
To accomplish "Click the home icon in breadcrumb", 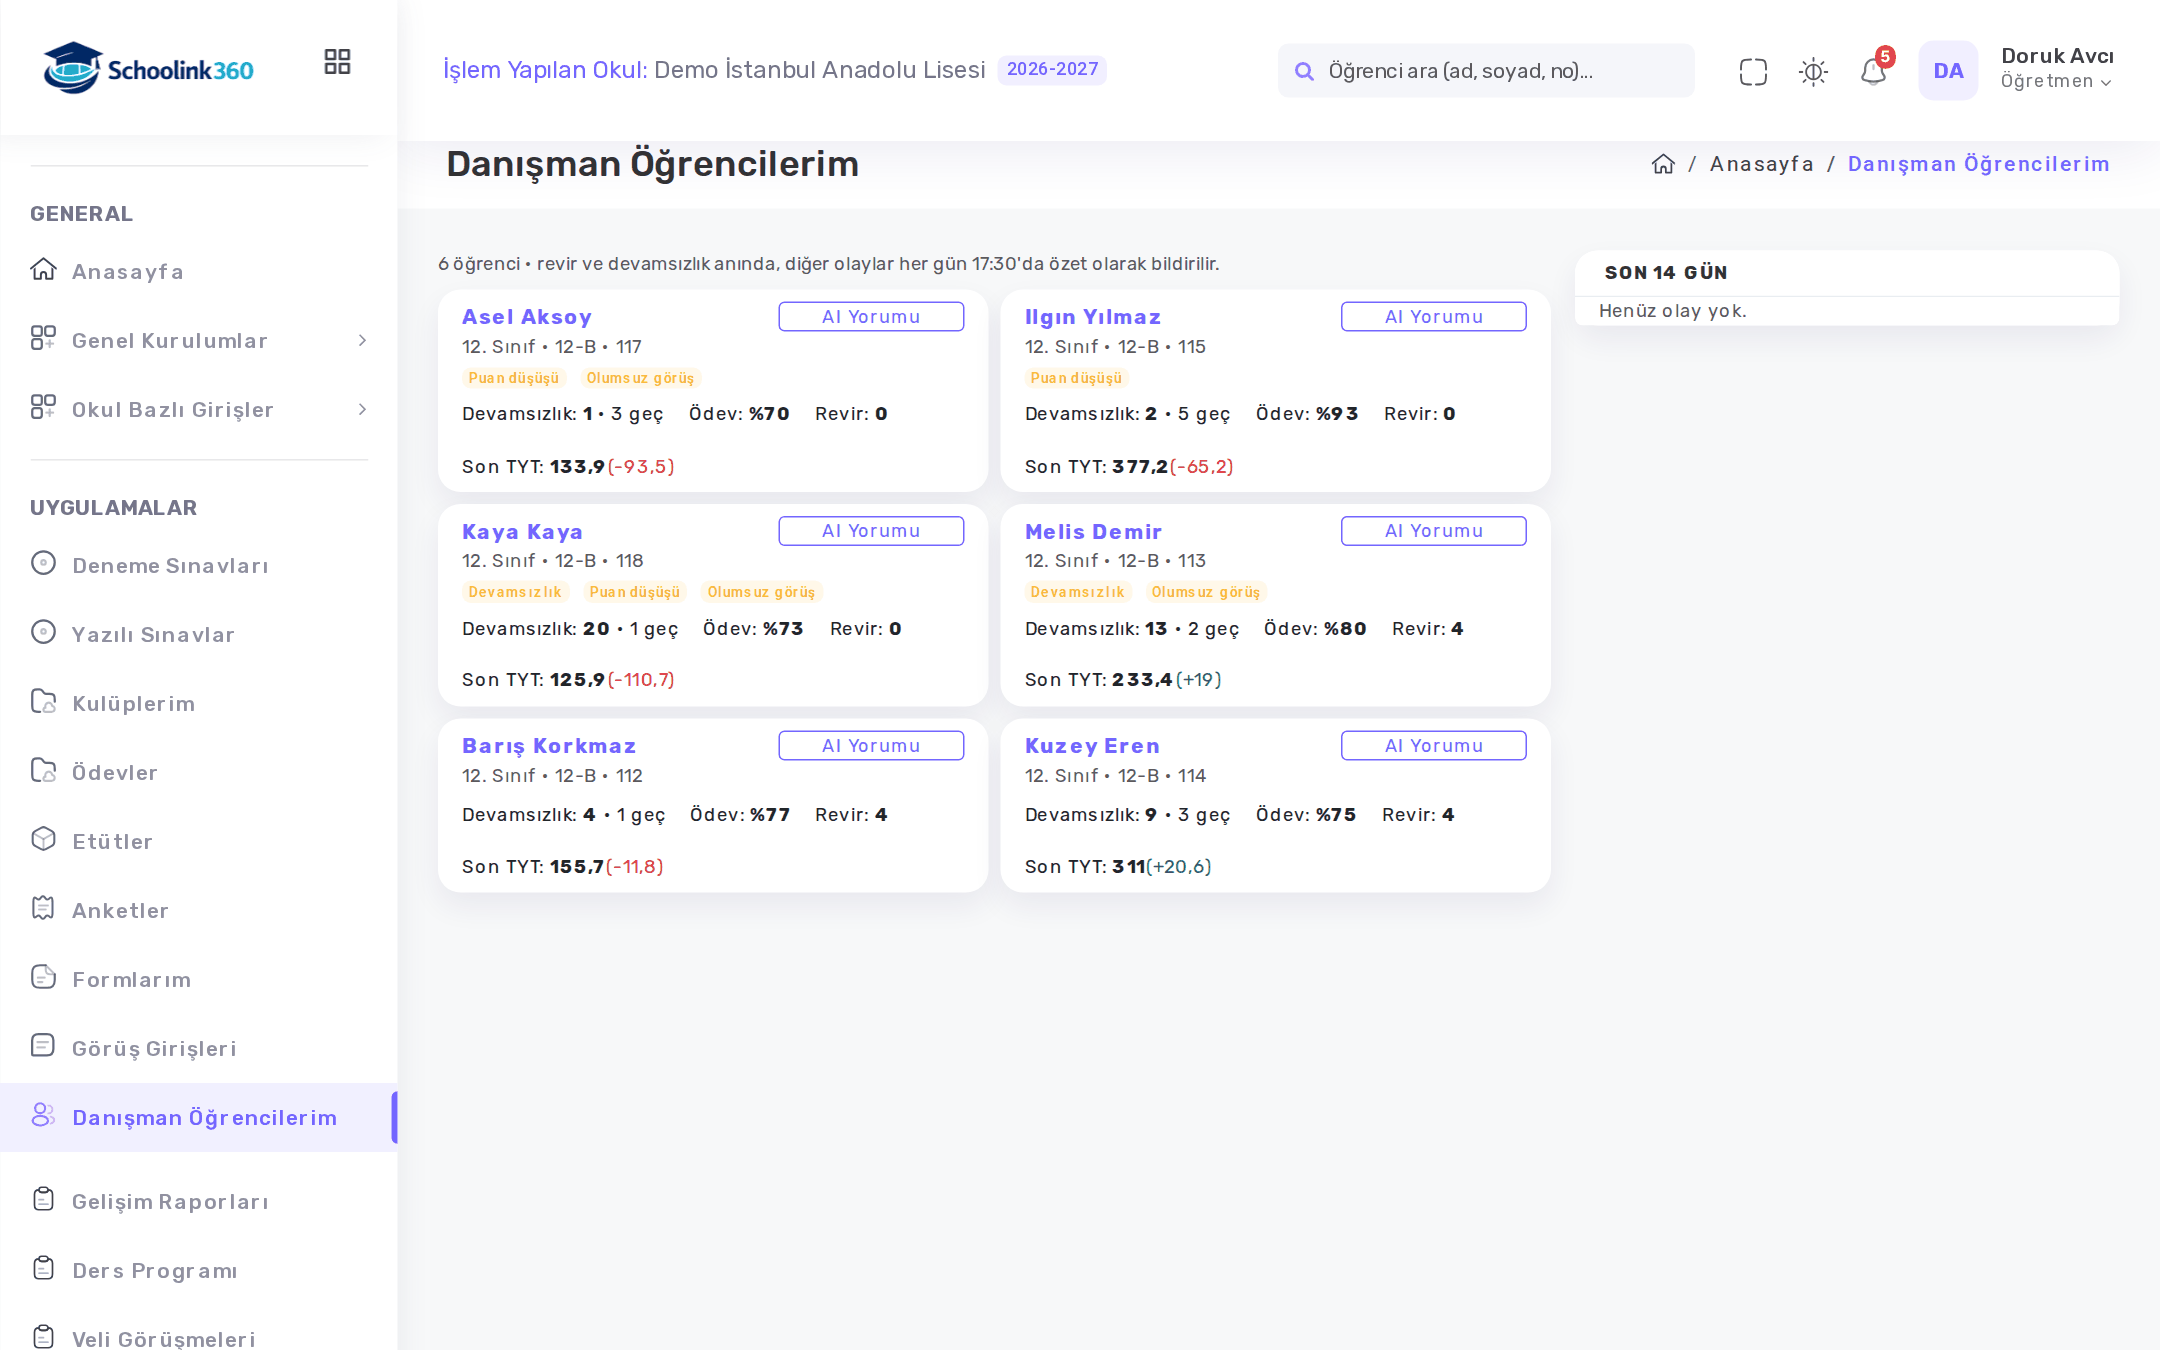I will coord(1663,164).
